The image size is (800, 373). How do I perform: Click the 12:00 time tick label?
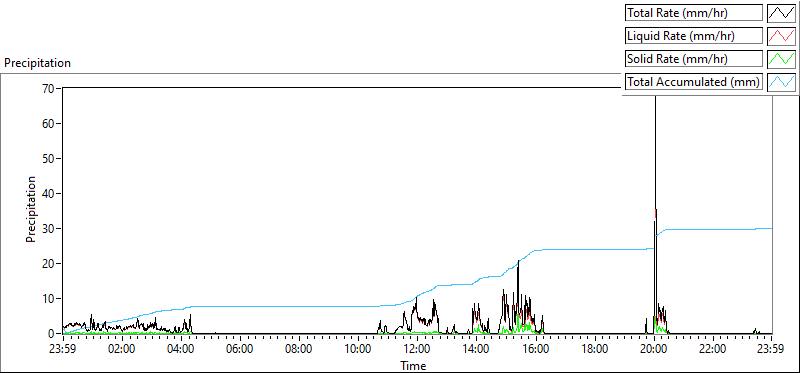[417, 350]
